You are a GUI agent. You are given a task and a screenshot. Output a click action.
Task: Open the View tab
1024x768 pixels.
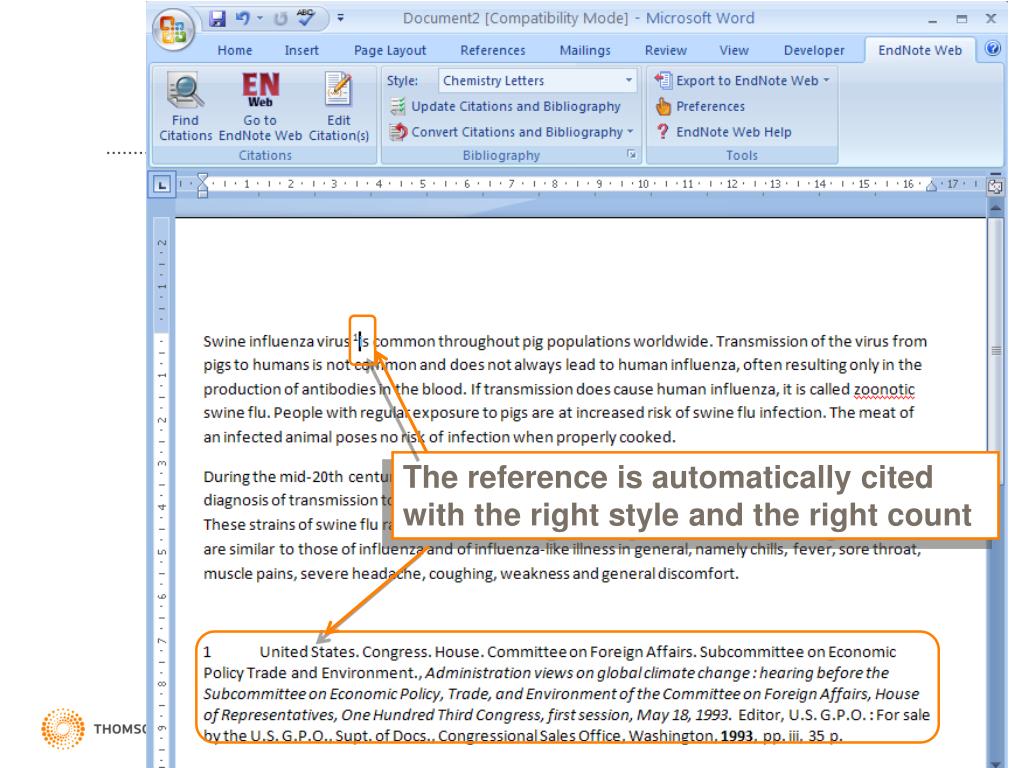734,50
